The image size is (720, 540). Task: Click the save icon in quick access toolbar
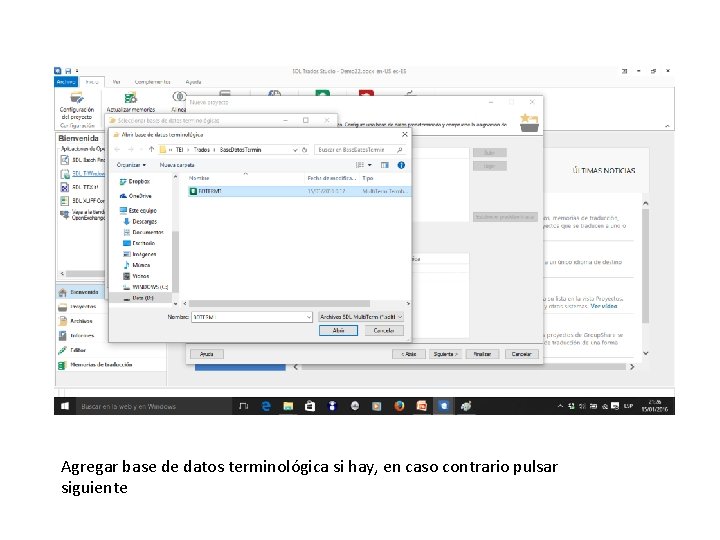68,71
